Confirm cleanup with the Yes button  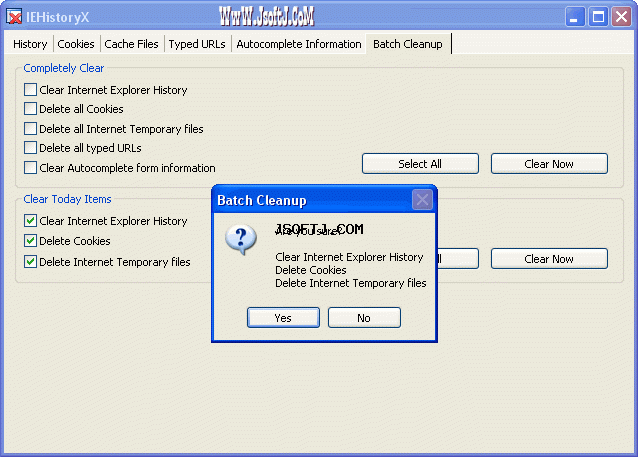[283, 318]
